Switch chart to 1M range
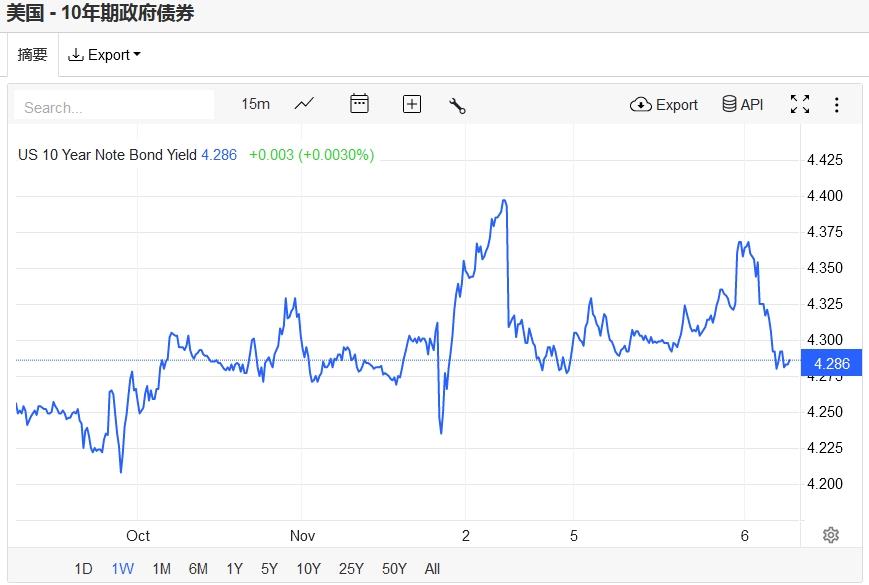 pyautogui.click(x=161, y=569)
